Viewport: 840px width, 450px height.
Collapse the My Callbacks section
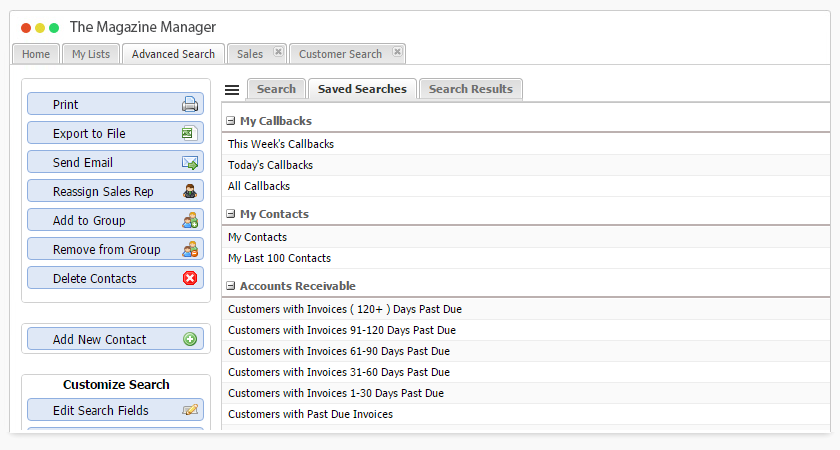point(231,121)
